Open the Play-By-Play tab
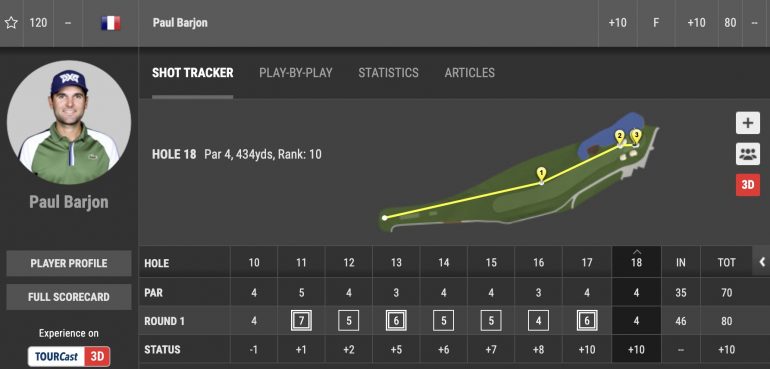 [296, 73]
